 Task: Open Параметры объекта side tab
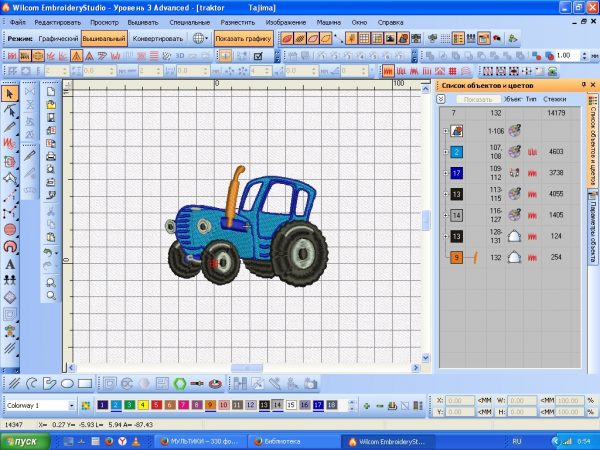point(592,228)
